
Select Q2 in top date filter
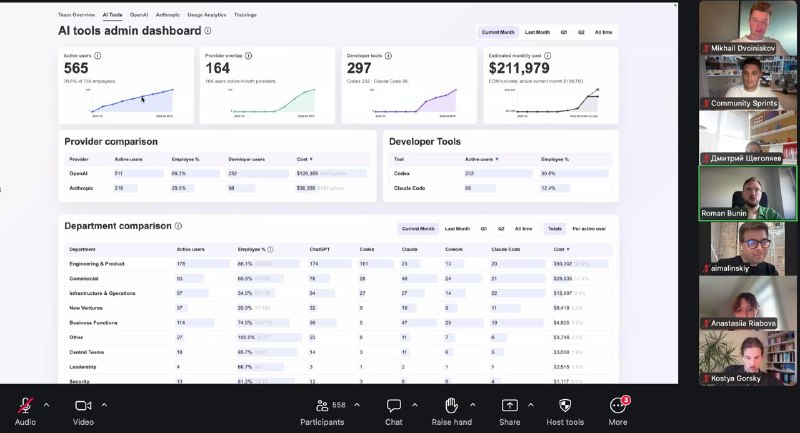pyautogui.click(x=581, y=32)
